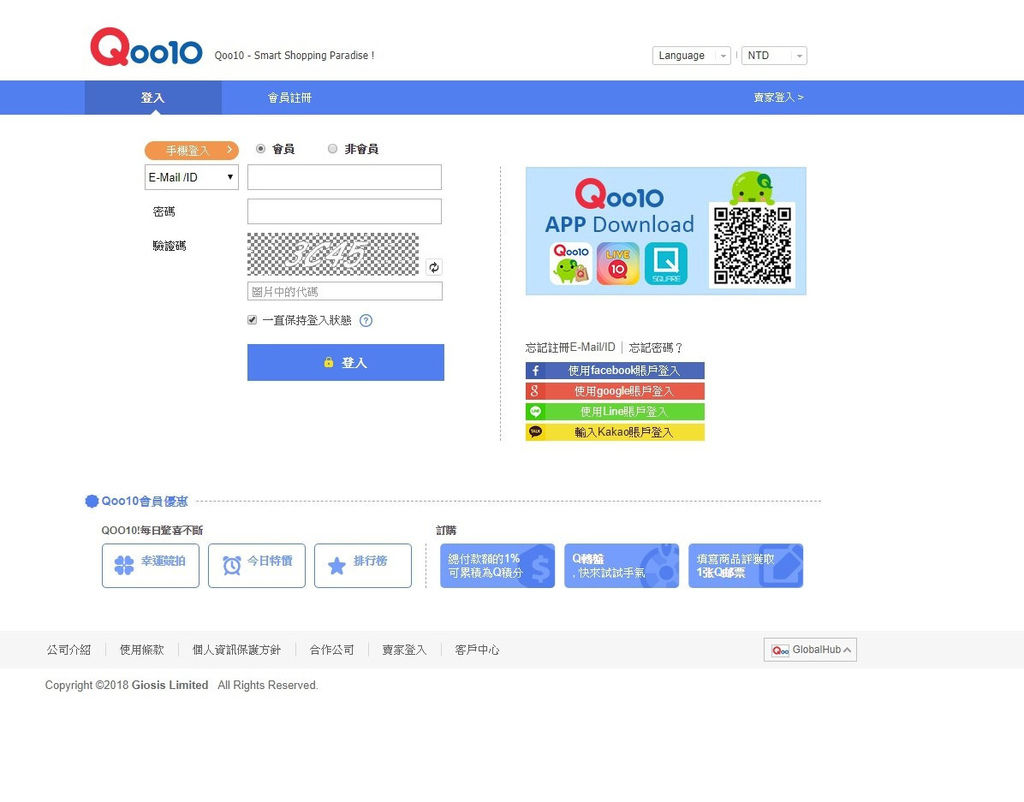Click the captcha image showing 3C45
The width and height of the screenshot is (1024, 802).
coord(333,254)
